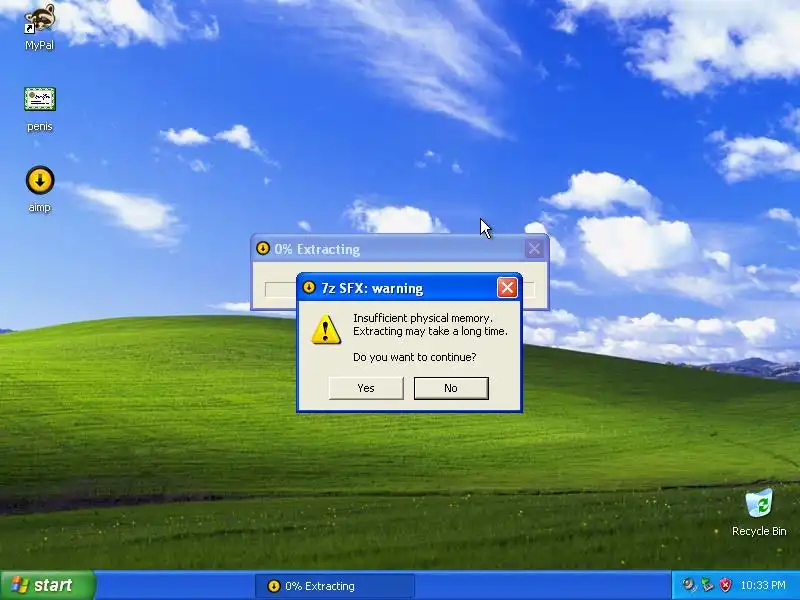Click the red security shield tray icon

(726, 585)
